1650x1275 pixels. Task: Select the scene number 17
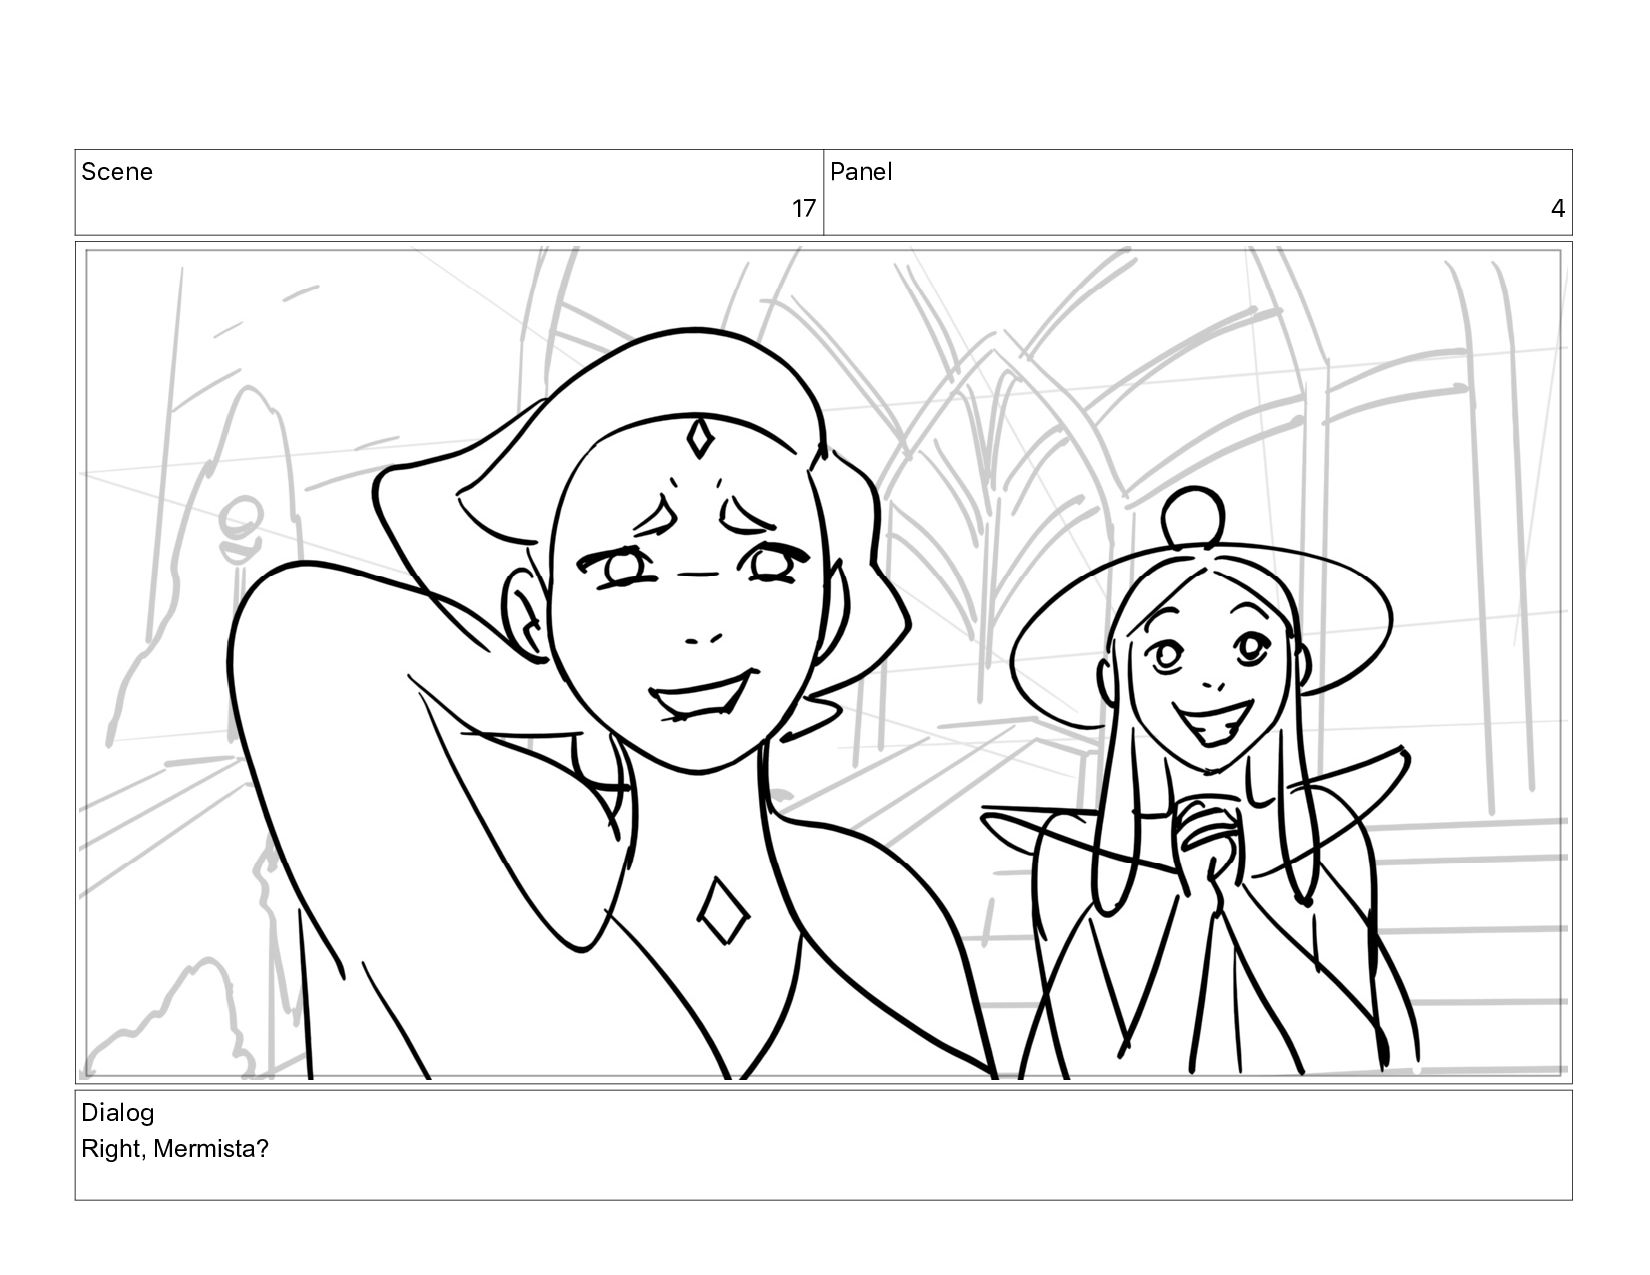coord(804,209)
